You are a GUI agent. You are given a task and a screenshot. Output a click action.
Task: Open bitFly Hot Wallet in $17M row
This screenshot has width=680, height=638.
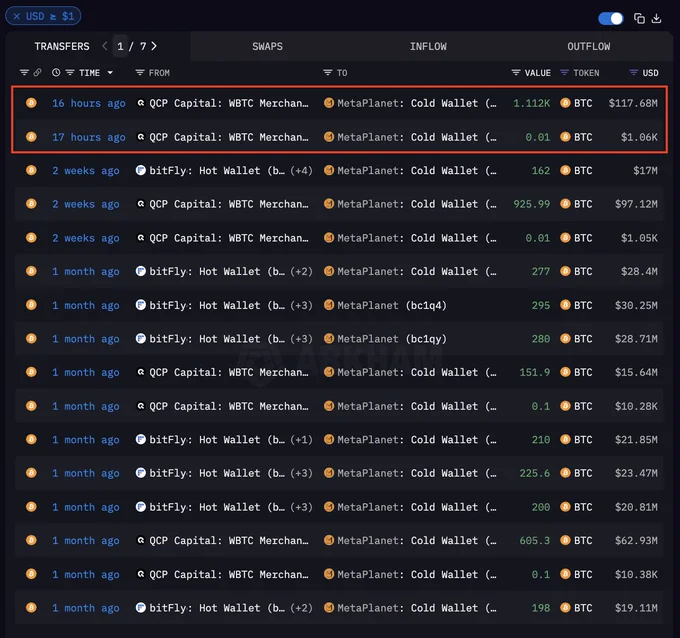pos(217,170)
